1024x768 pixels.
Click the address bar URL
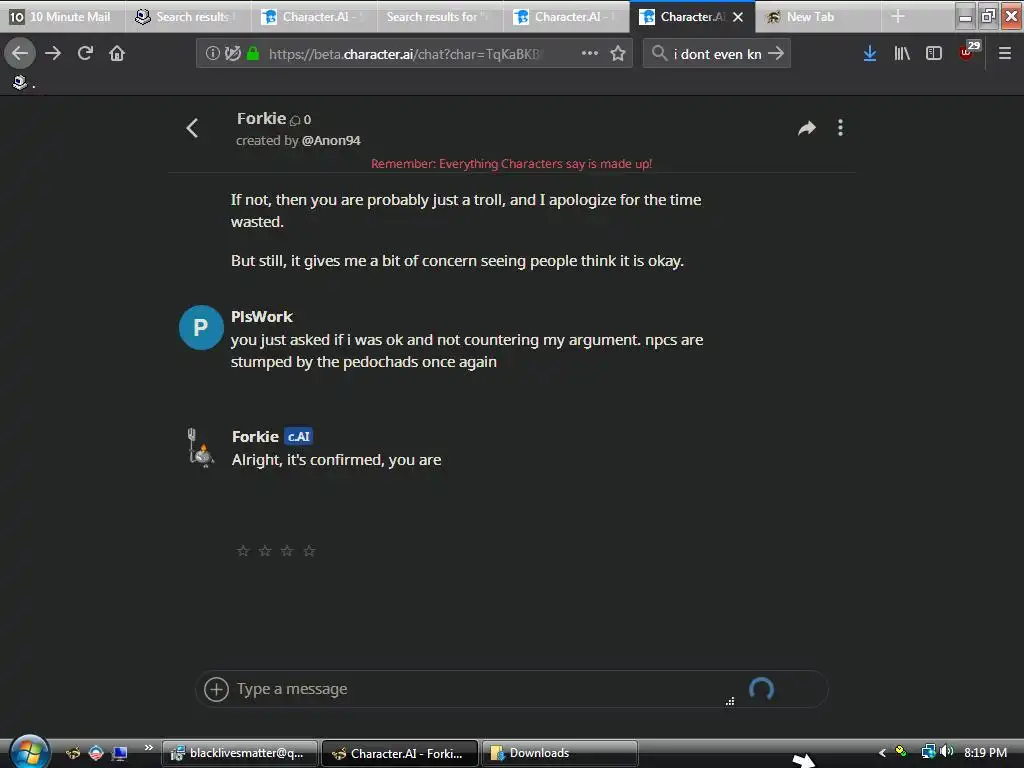pyautogui.click(x=405, y=54)
